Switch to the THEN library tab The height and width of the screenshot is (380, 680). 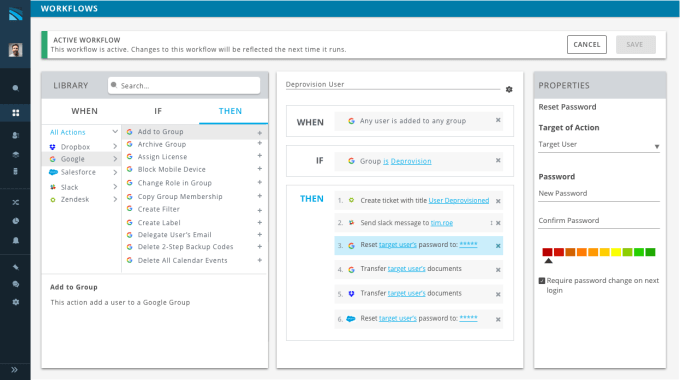(x=230, y=111)
